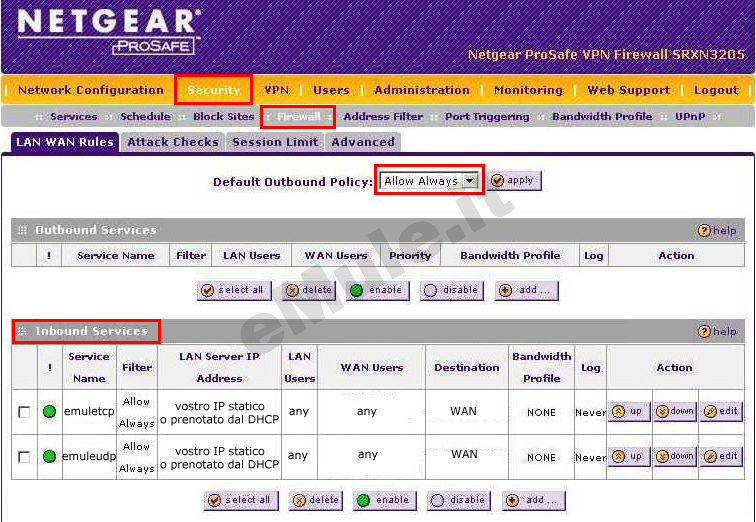Open the Web Support menu

pyautogui.click(x=628, y=90)
